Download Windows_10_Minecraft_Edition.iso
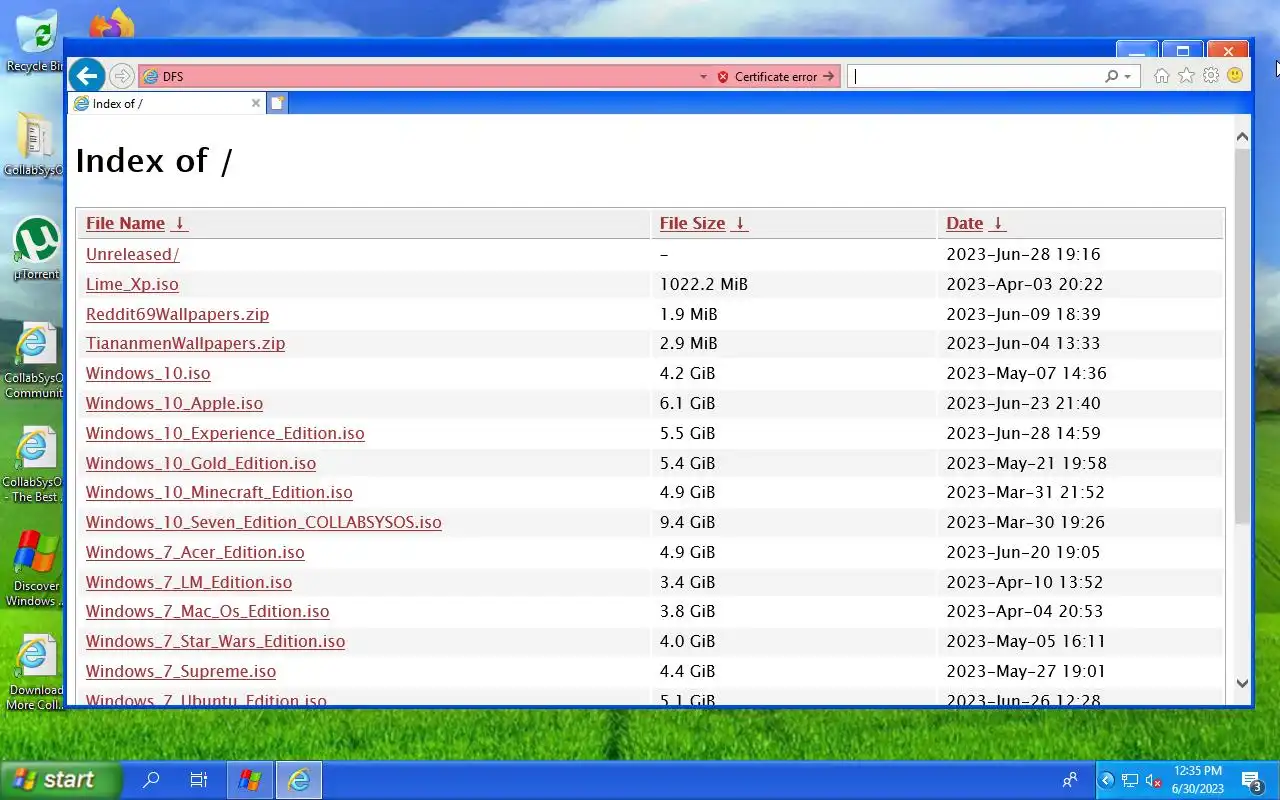The image size is (1280, 800). coord(219,492)
